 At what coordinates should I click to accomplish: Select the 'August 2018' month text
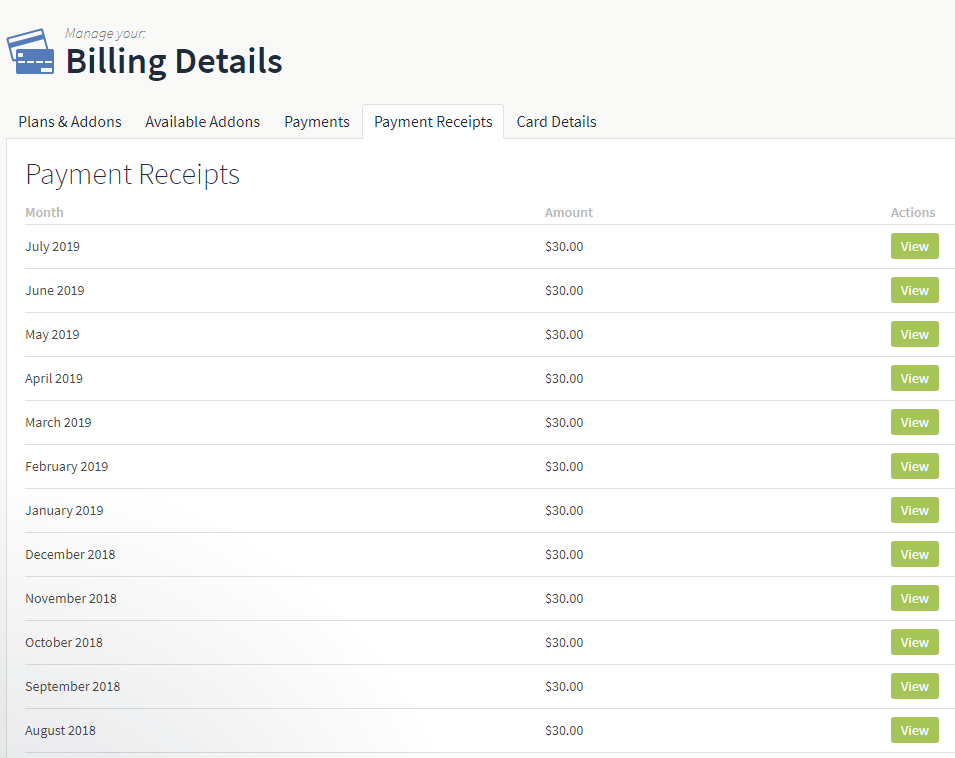60,731
